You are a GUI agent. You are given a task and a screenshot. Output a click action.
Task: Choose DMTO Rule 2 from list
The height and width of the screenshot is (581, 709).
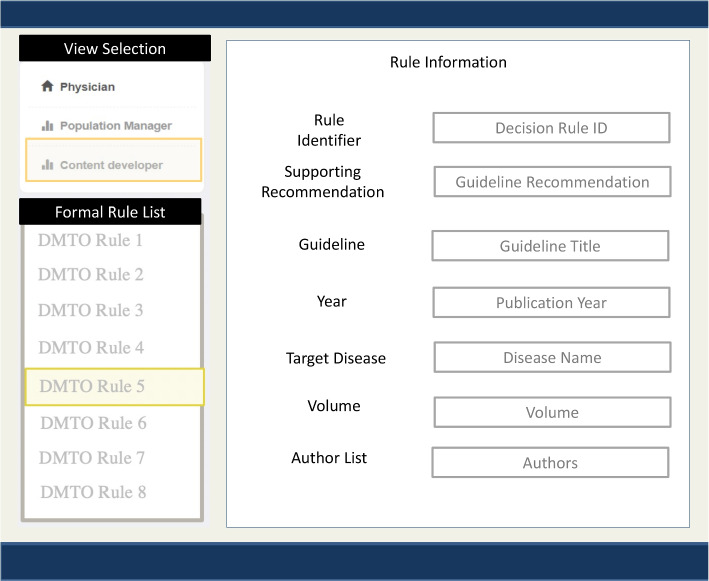[x=90, y=275]
